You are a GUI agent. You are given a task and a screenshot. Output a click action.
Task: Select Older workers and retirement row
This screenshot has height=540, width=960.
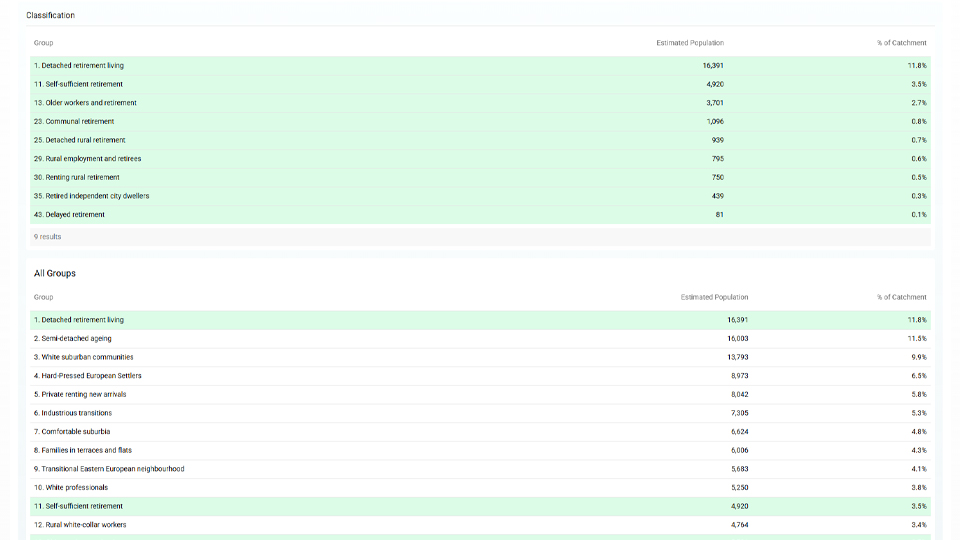click(x=85, y=103)
